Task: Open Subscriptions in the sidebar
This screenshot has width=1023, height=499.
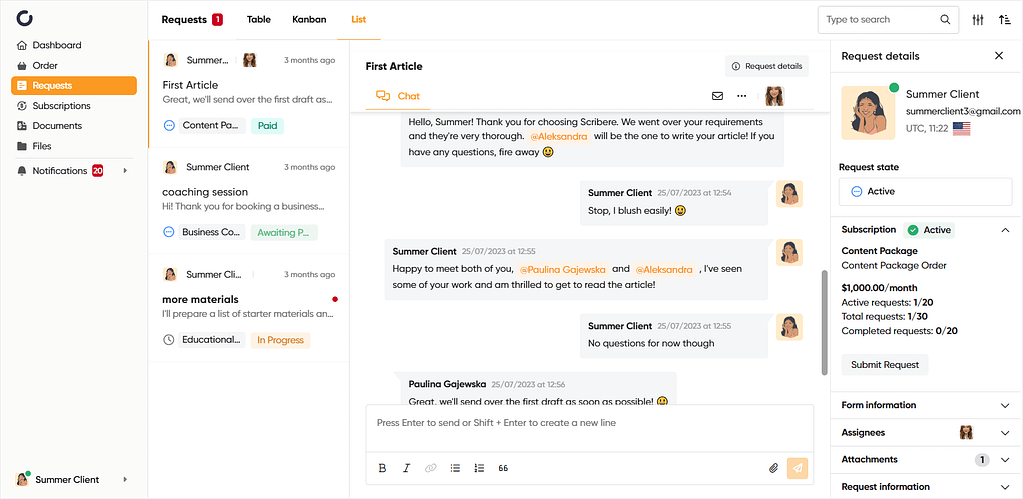Action: (x=61, y=106)
